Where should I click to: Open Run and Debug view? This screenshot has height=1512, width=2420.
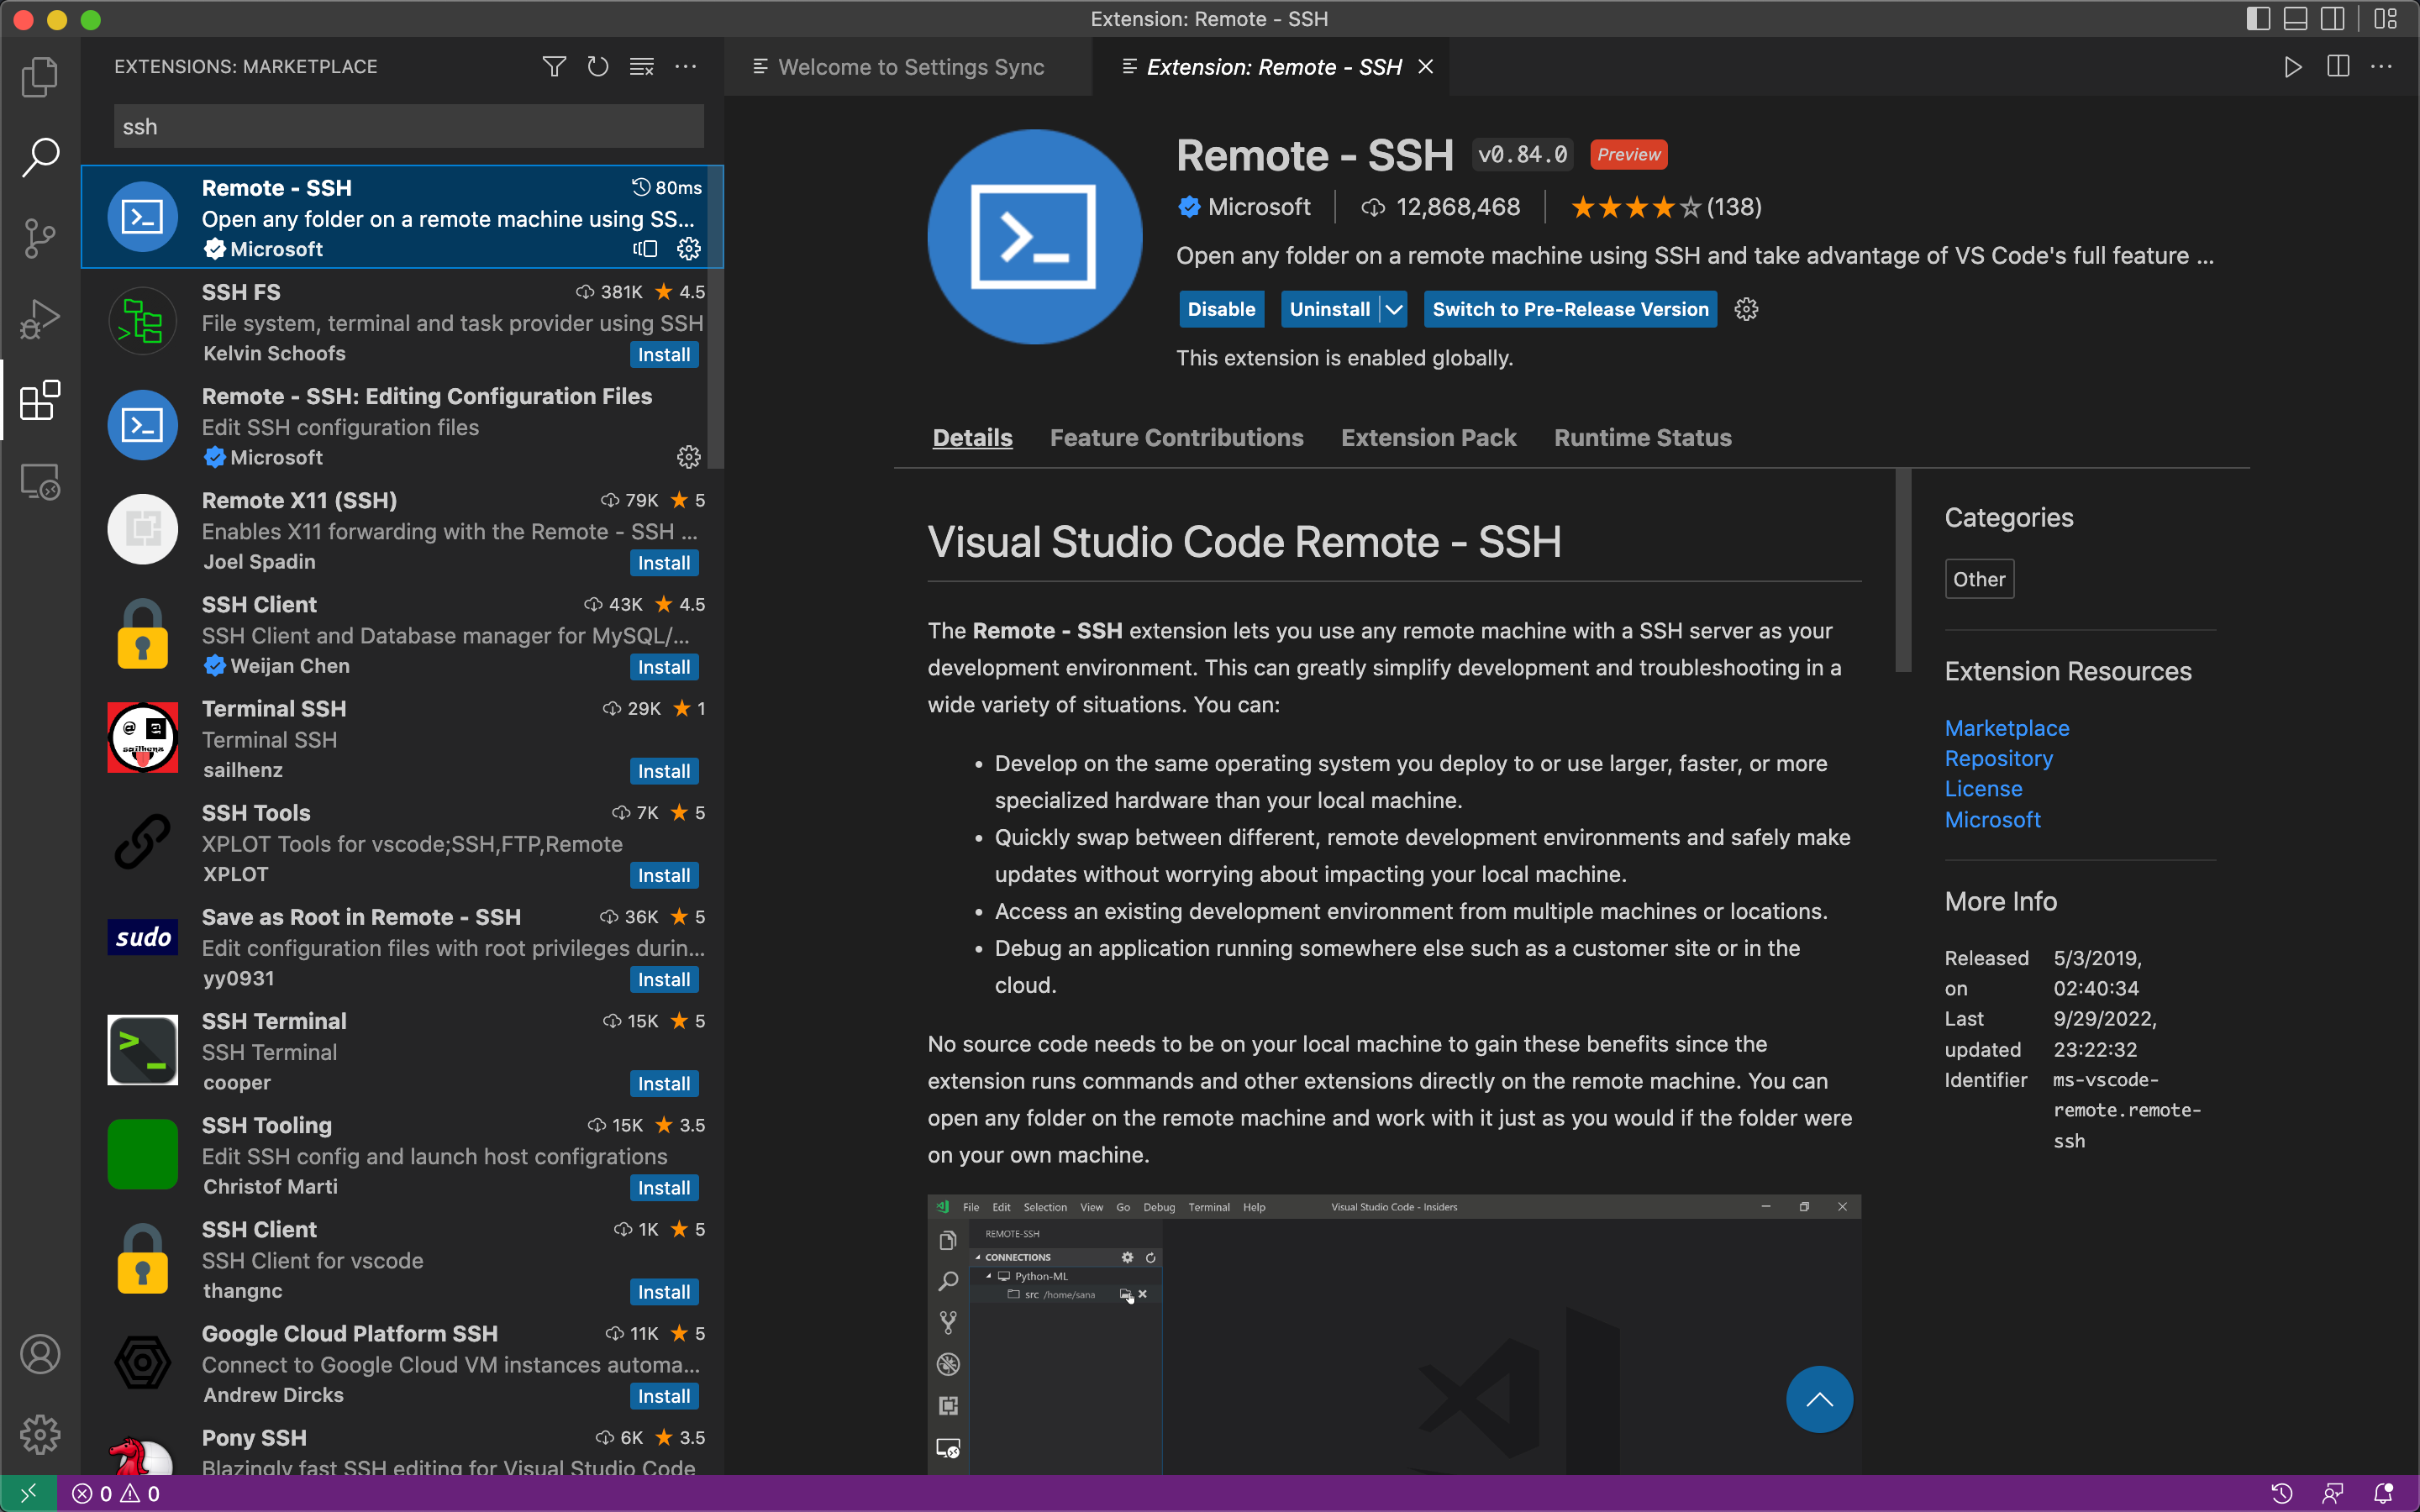point(40,320)
